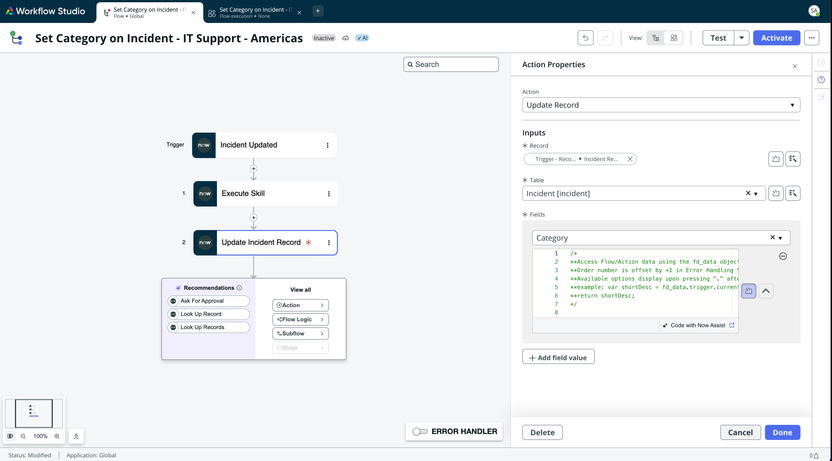Image resolution: width=832 pixels, height=461 pixels.
Task: Click Code with Now Assist link
Action: (699, 325)
